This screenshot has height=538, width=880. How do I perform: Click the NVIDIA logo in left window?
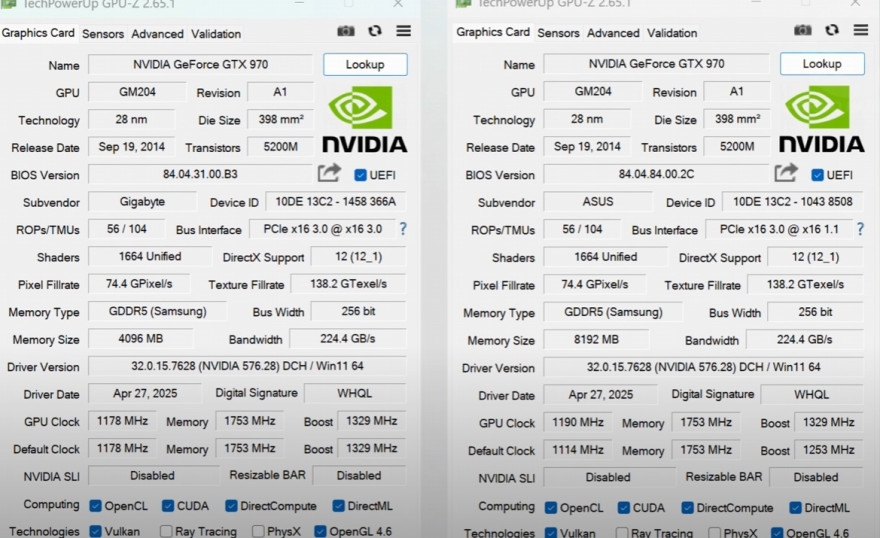[364, 119]
